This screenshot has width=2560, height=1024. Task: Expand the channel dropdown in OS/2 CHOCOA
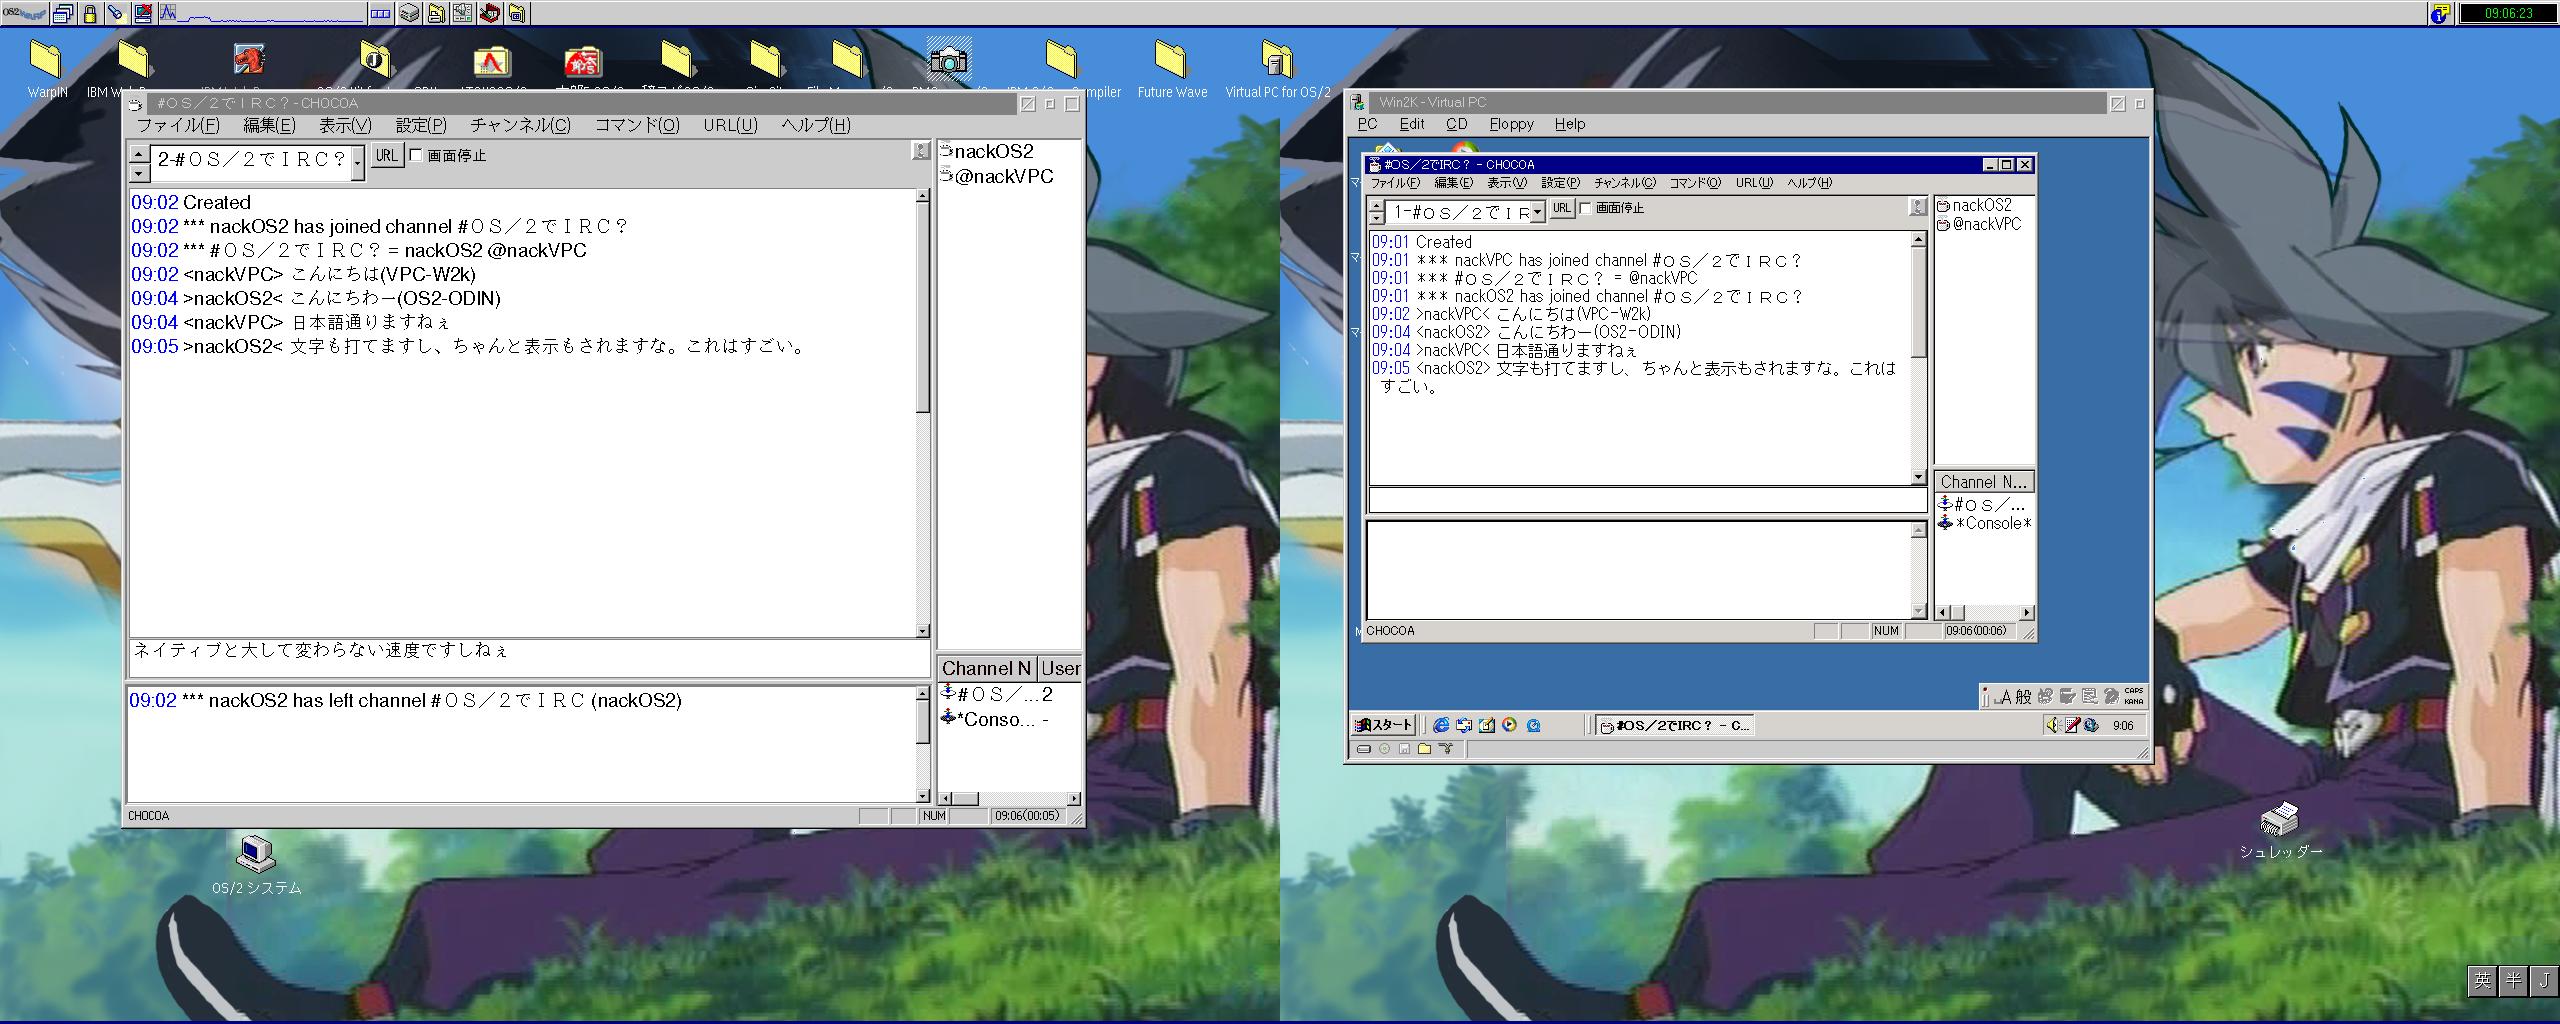358,161
